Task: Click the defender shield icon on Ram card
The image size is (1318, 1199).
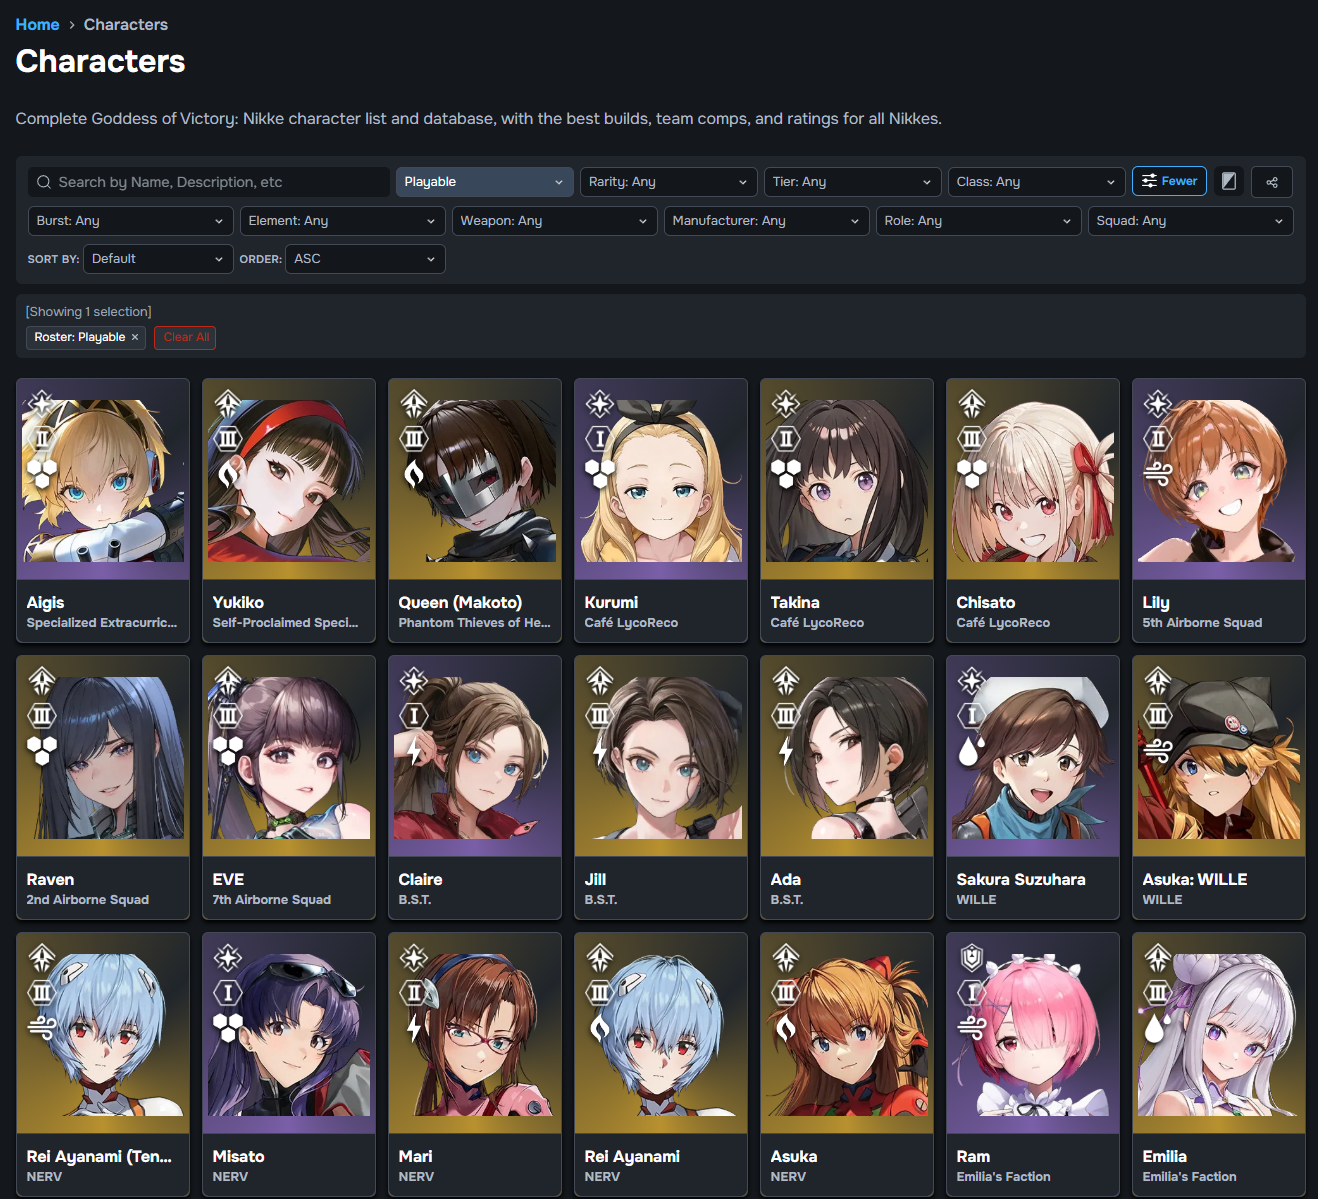Action: coord(972,958)
